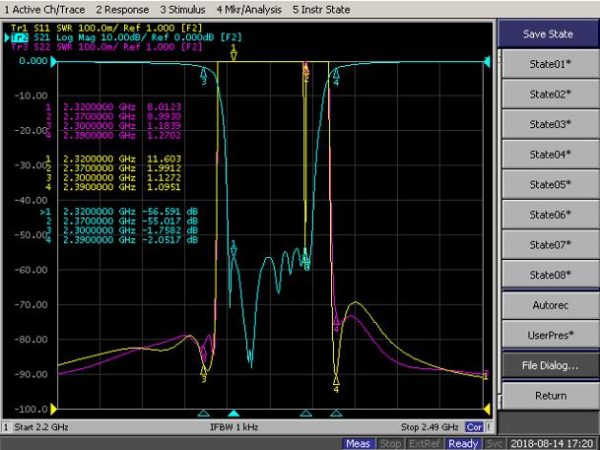Open the Mkr/Analysis menu
This screenshot has height=450, width=600.
coord(249,10)
